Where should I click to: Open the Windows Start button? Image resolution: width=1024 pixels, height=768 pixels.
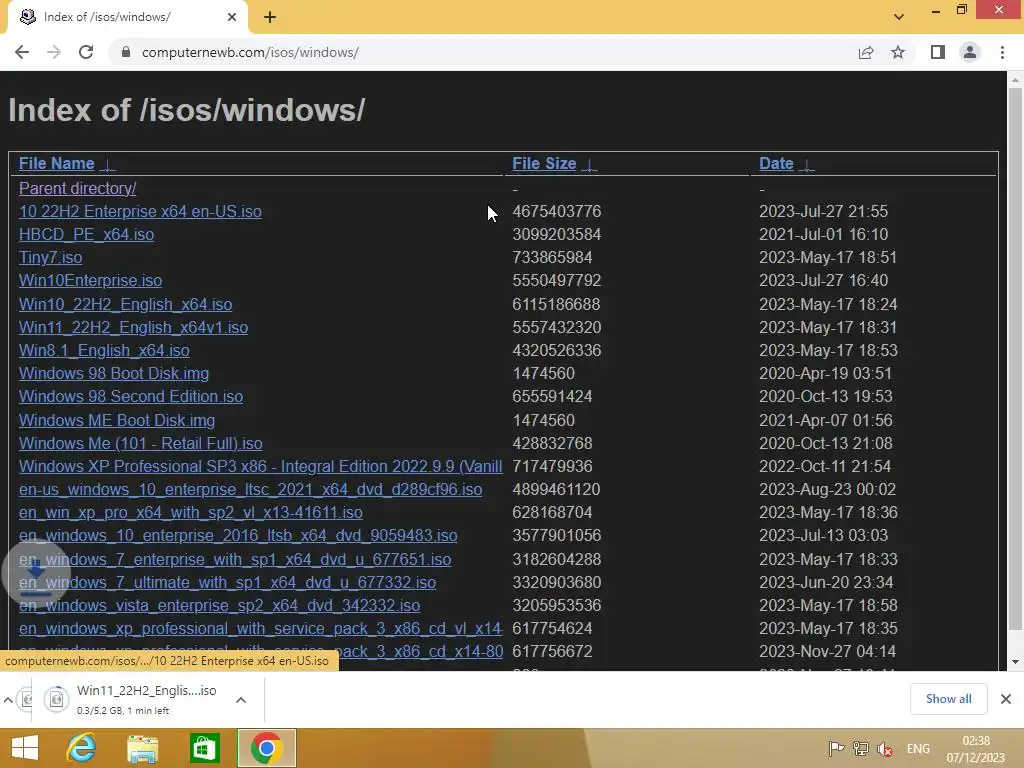click(x=25, y=748)
